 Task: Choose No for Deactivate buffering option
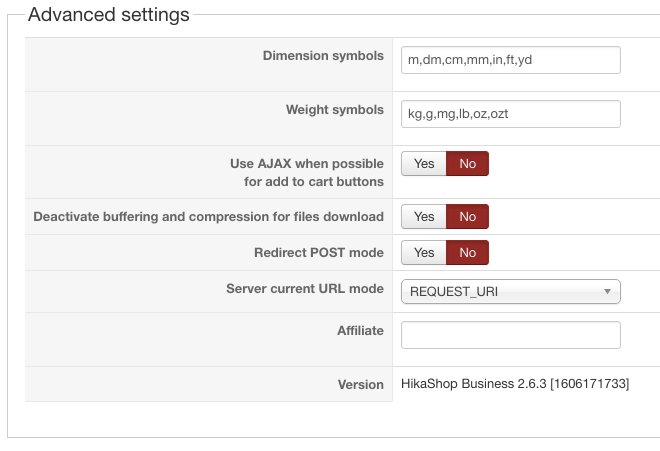[467, 216]
